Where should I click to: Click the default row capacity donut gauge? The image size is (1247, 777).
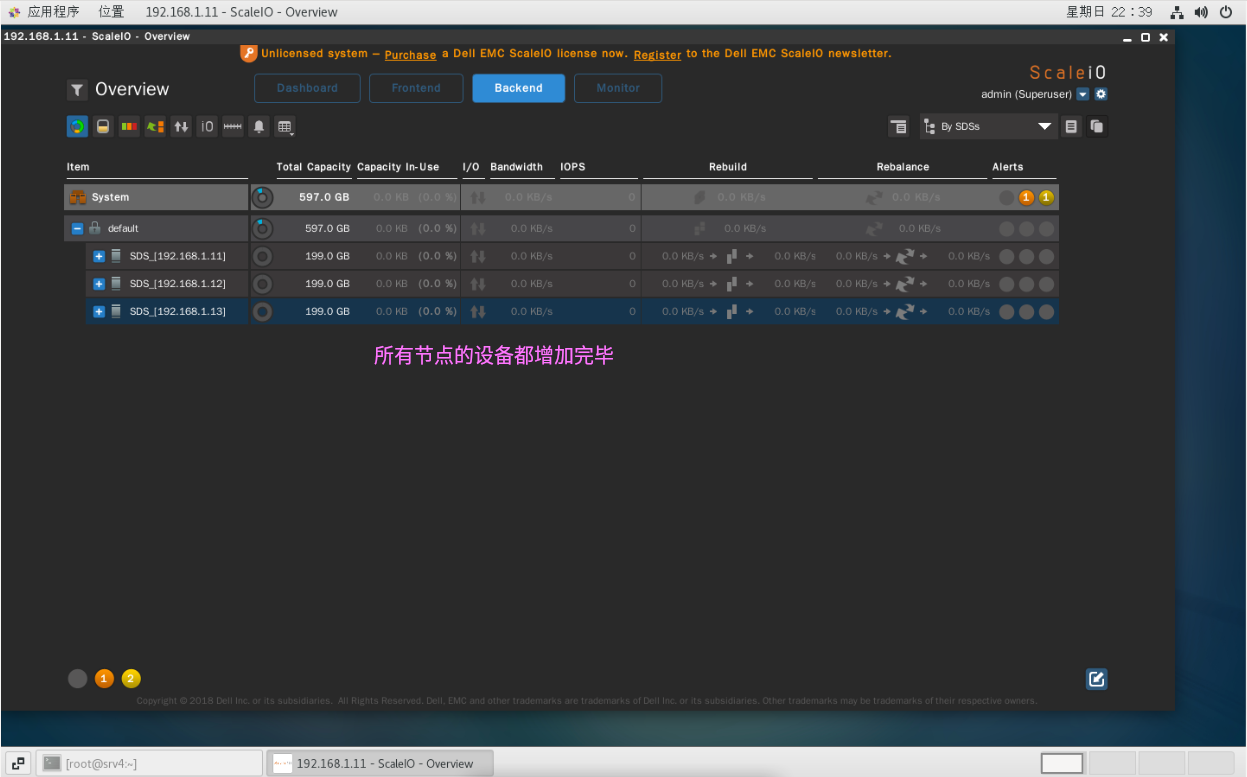(x=262, y=228)
